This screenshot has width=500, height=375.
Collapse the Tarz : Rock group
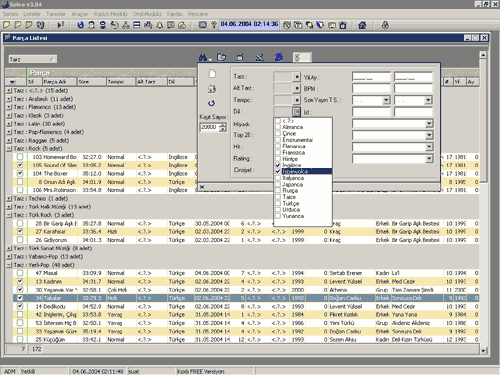(x=9, y=149)
